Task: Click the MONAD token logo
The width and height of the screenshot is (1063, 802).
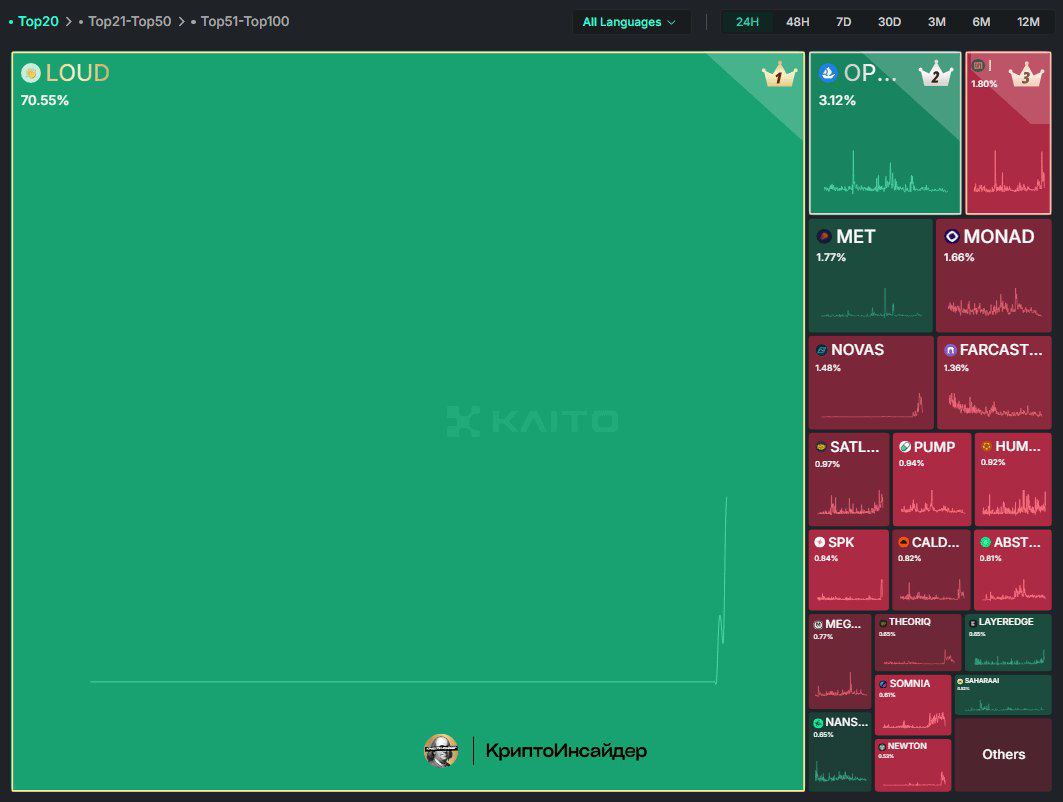Action: (x=952, y=237)
